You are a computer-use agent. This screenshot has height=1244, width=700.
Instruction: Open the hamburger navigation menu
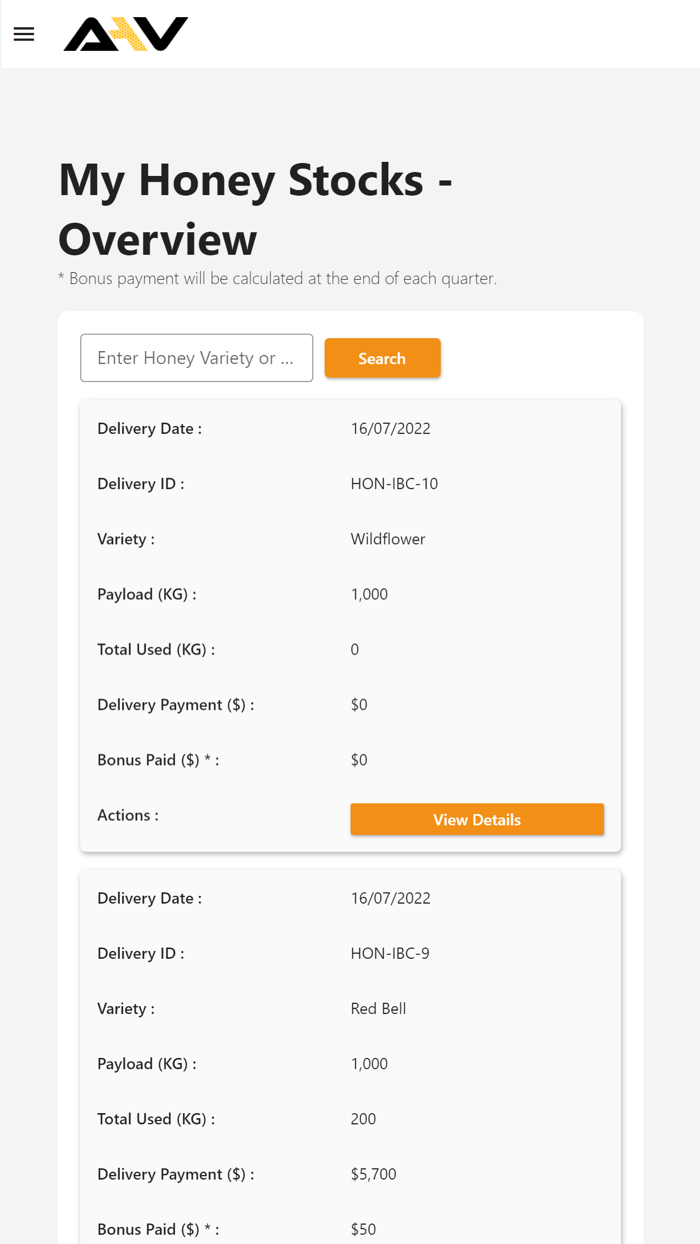click(x=24, y=34)
